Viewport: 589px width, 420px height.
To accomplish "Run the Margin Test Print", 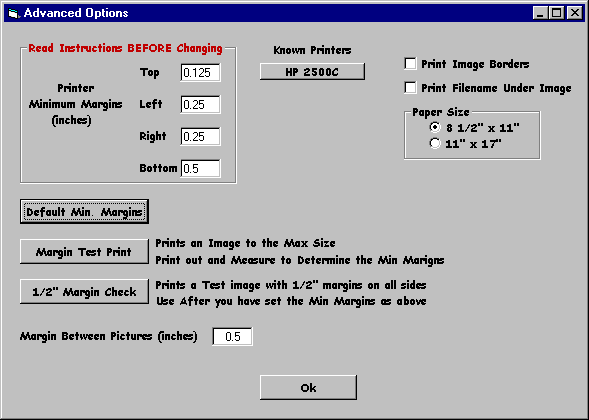I will [x=84, y=252].
